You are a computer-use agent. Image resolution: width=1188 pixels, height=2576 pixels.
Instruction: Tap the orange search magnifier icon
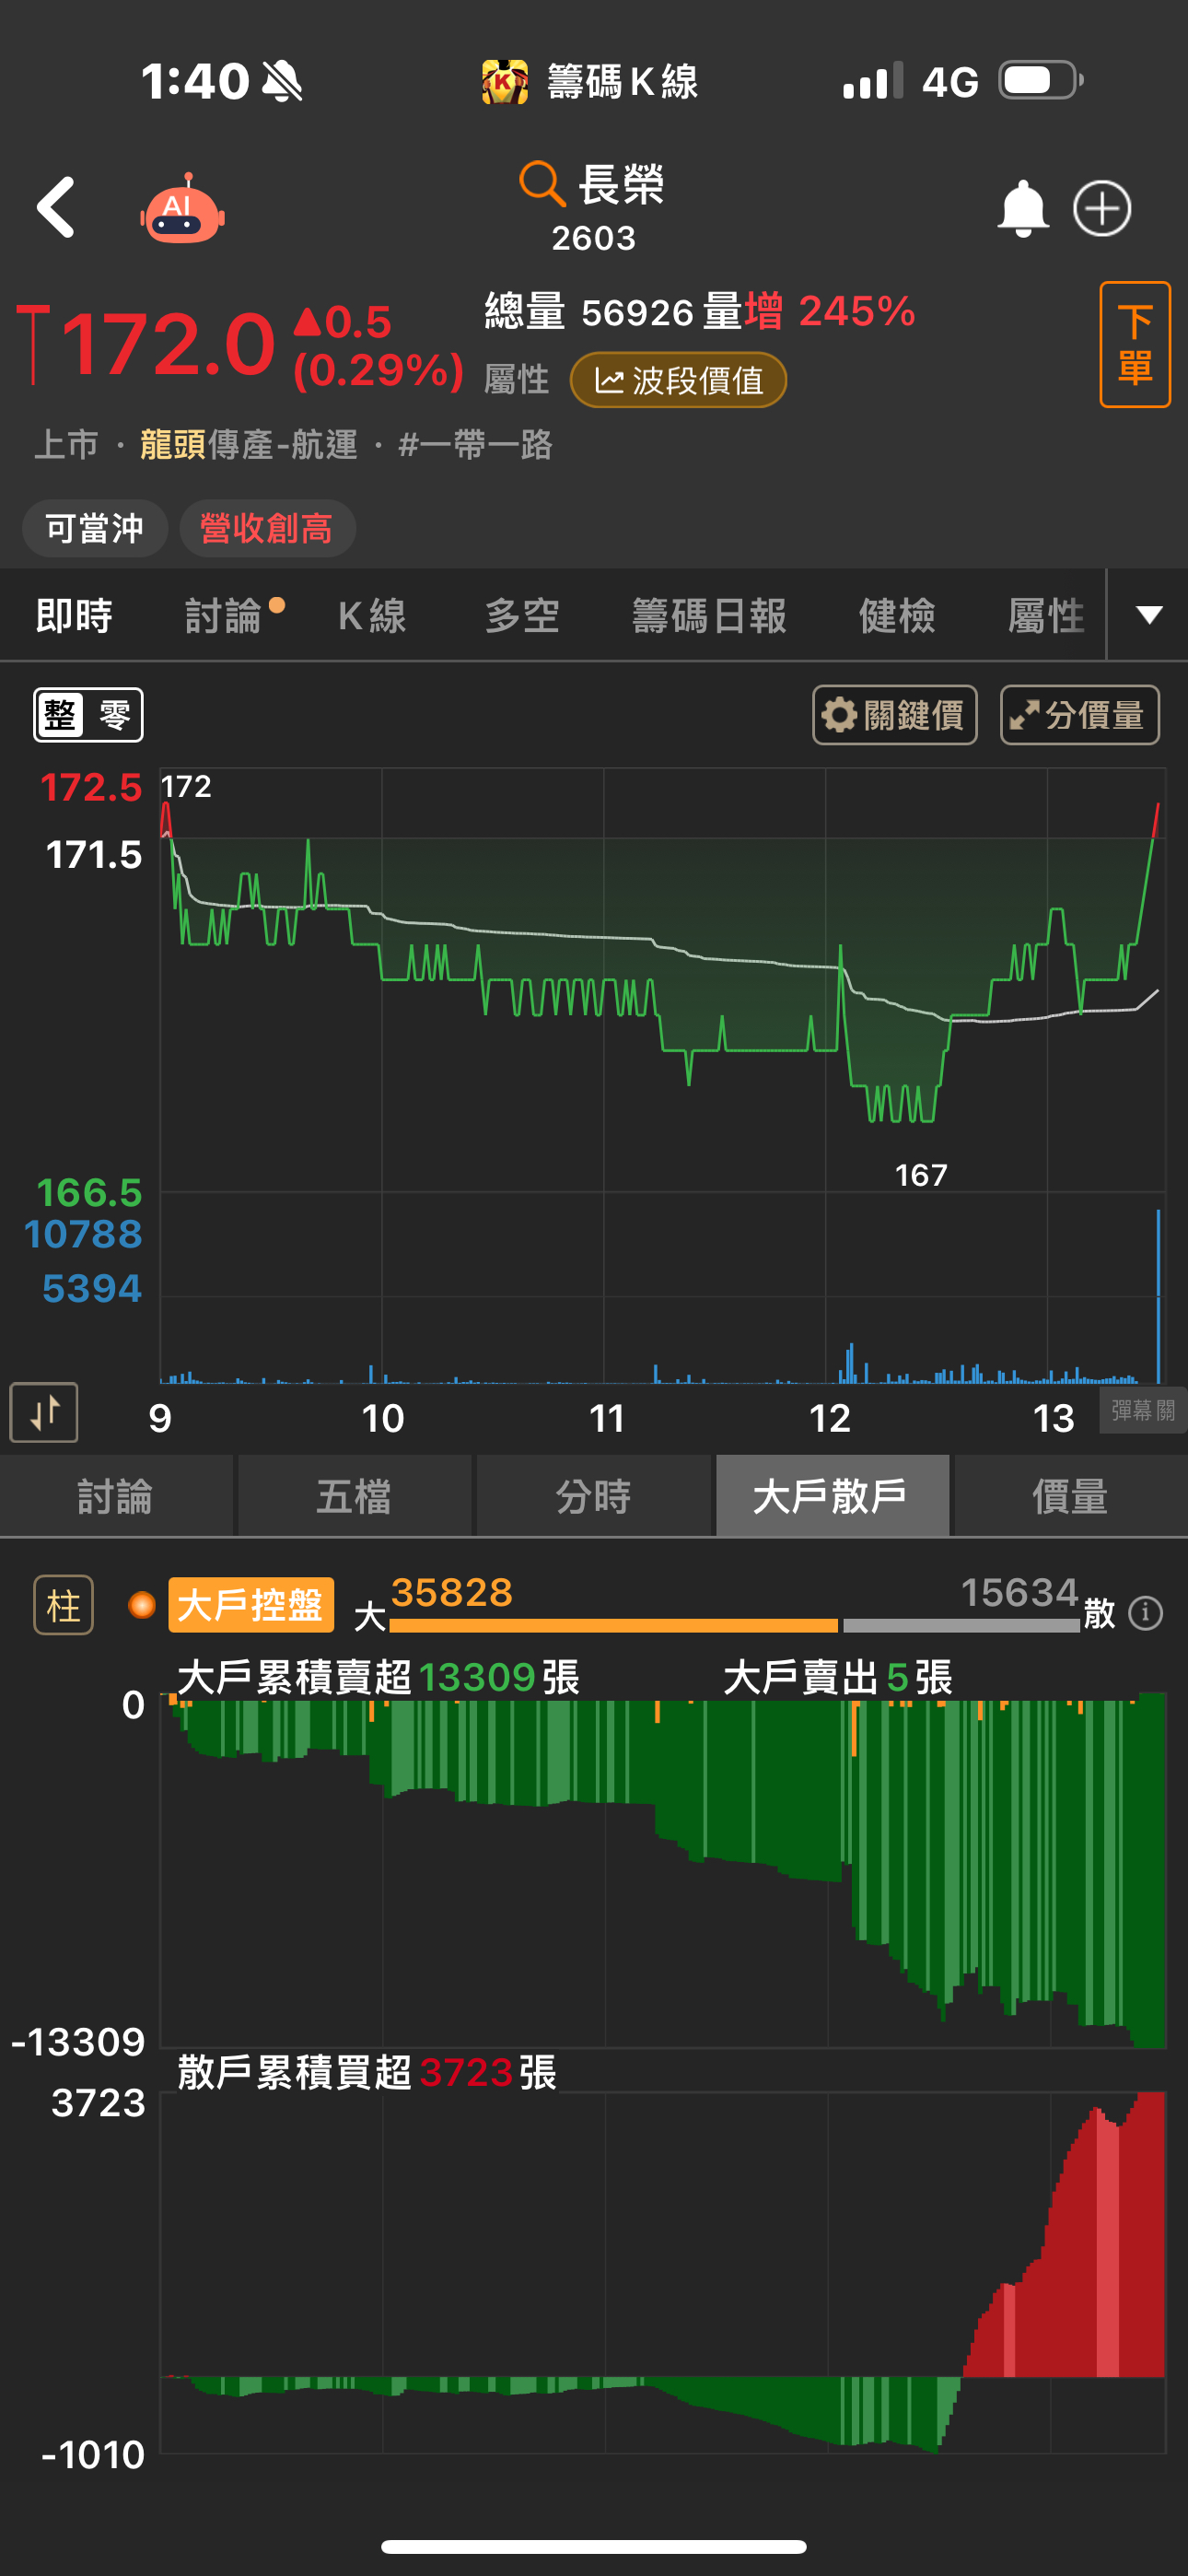(542, 184)
